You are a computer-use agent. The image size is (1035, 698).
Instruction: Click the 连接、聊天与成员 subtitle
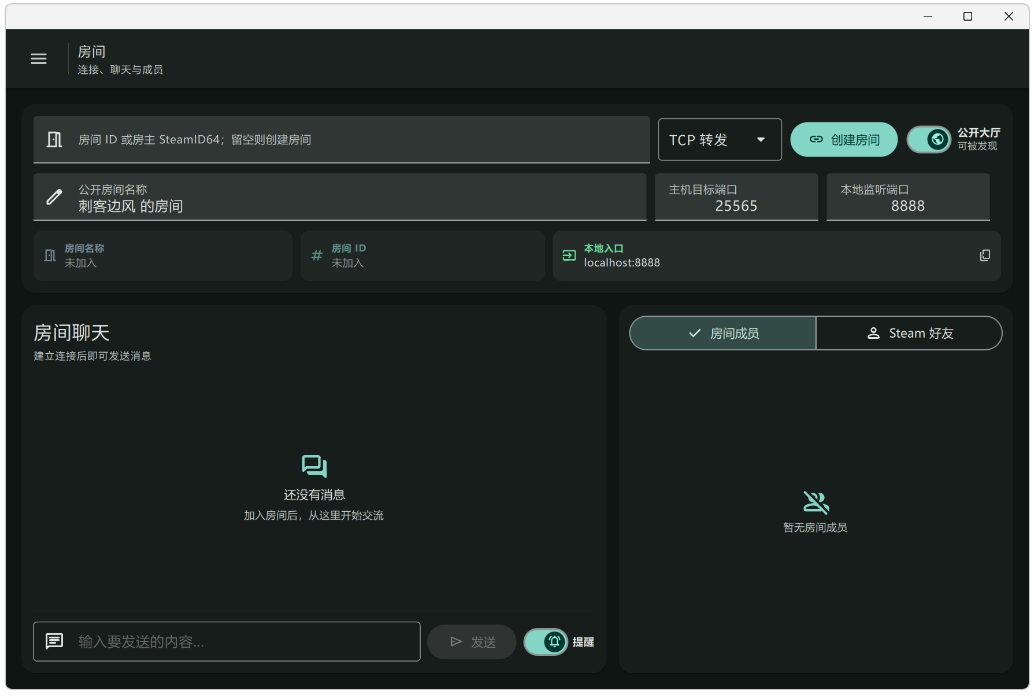120,69
